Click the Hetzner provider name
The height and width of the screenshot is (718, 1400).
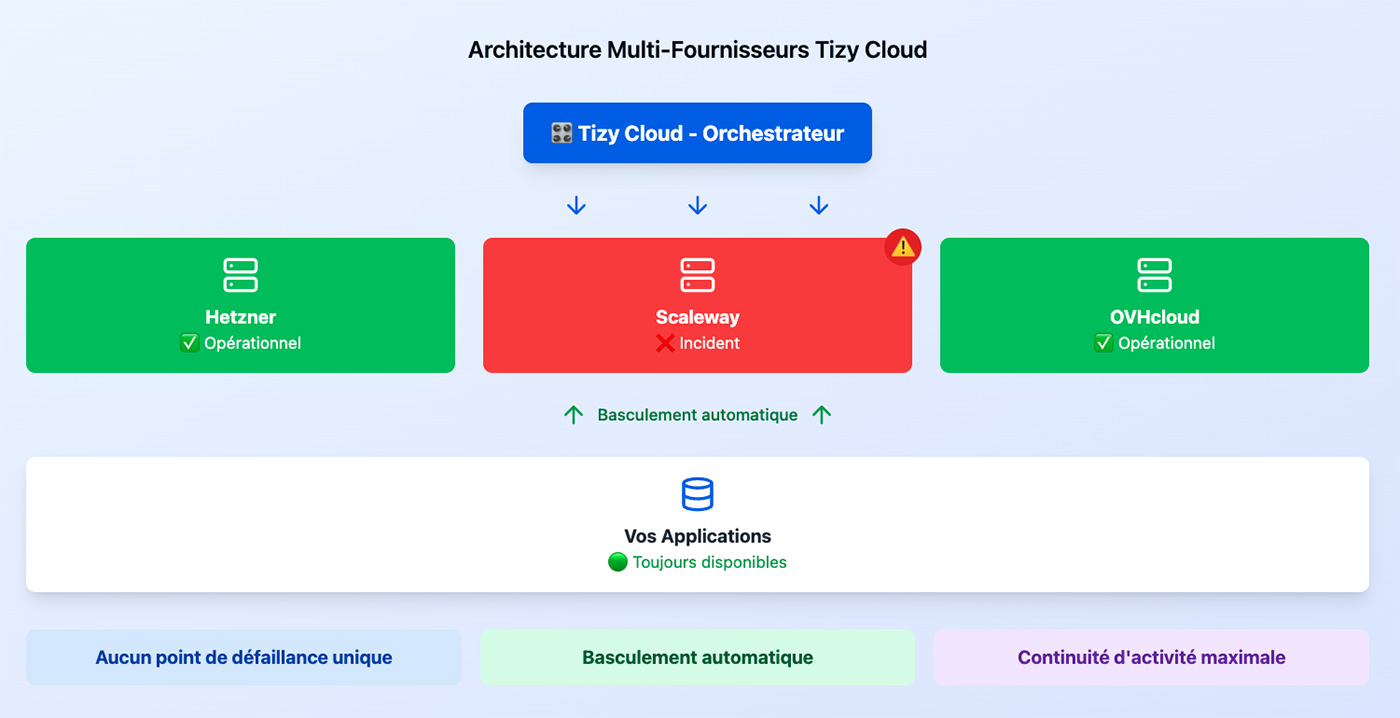[x=240, y=317]
